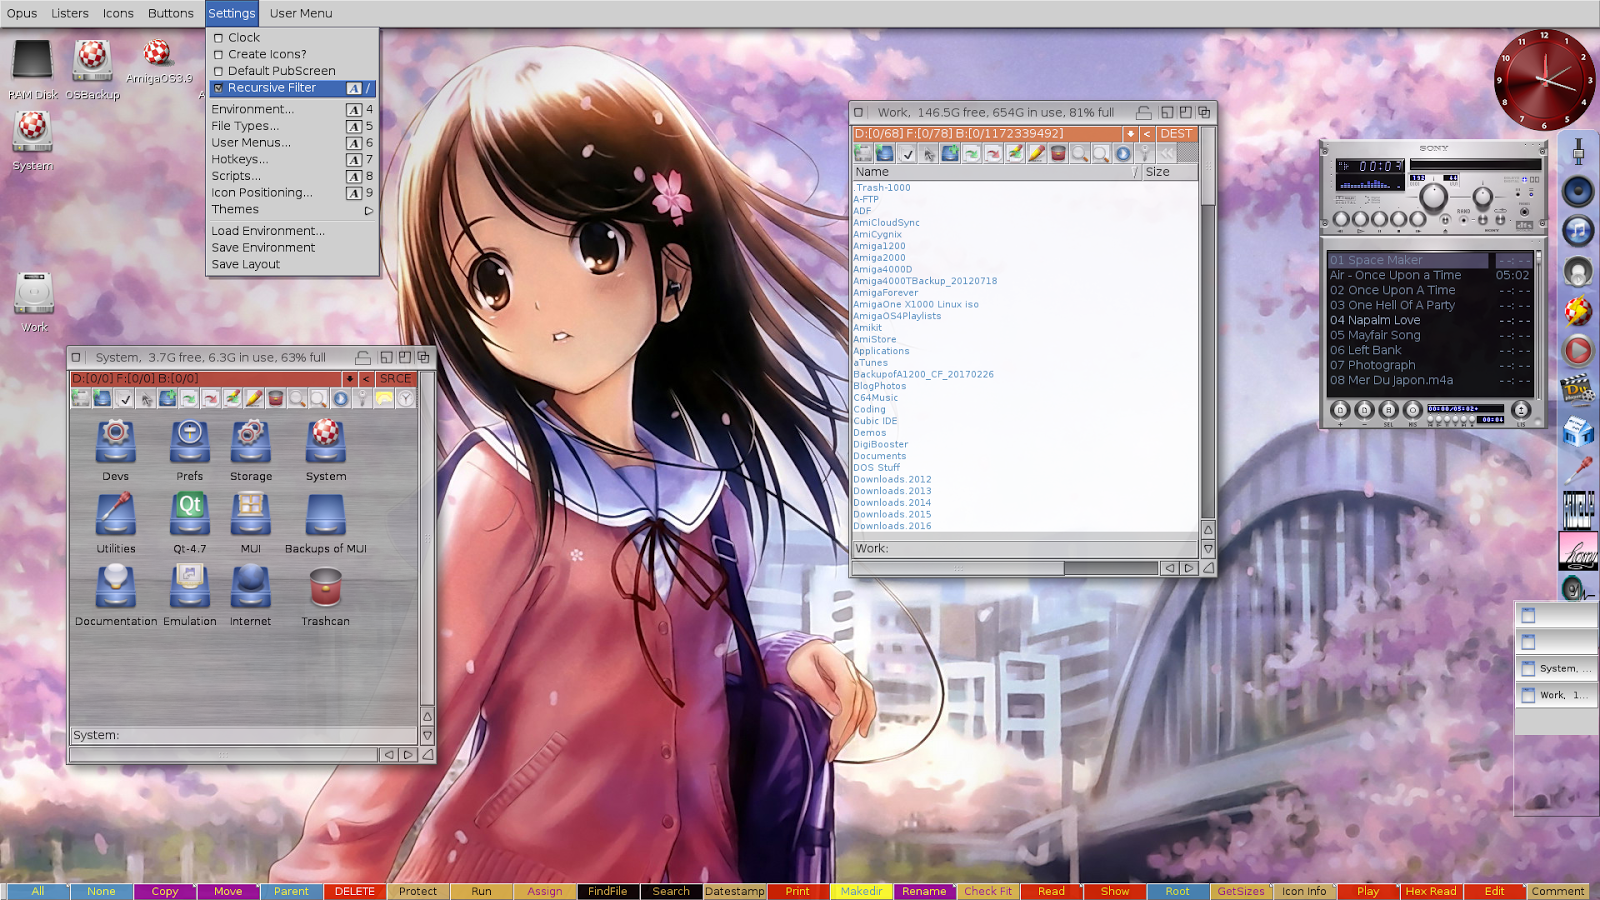Expand the Themes submenu
This screenshot has height=900, width=1600.
click(x=292, y=210)
